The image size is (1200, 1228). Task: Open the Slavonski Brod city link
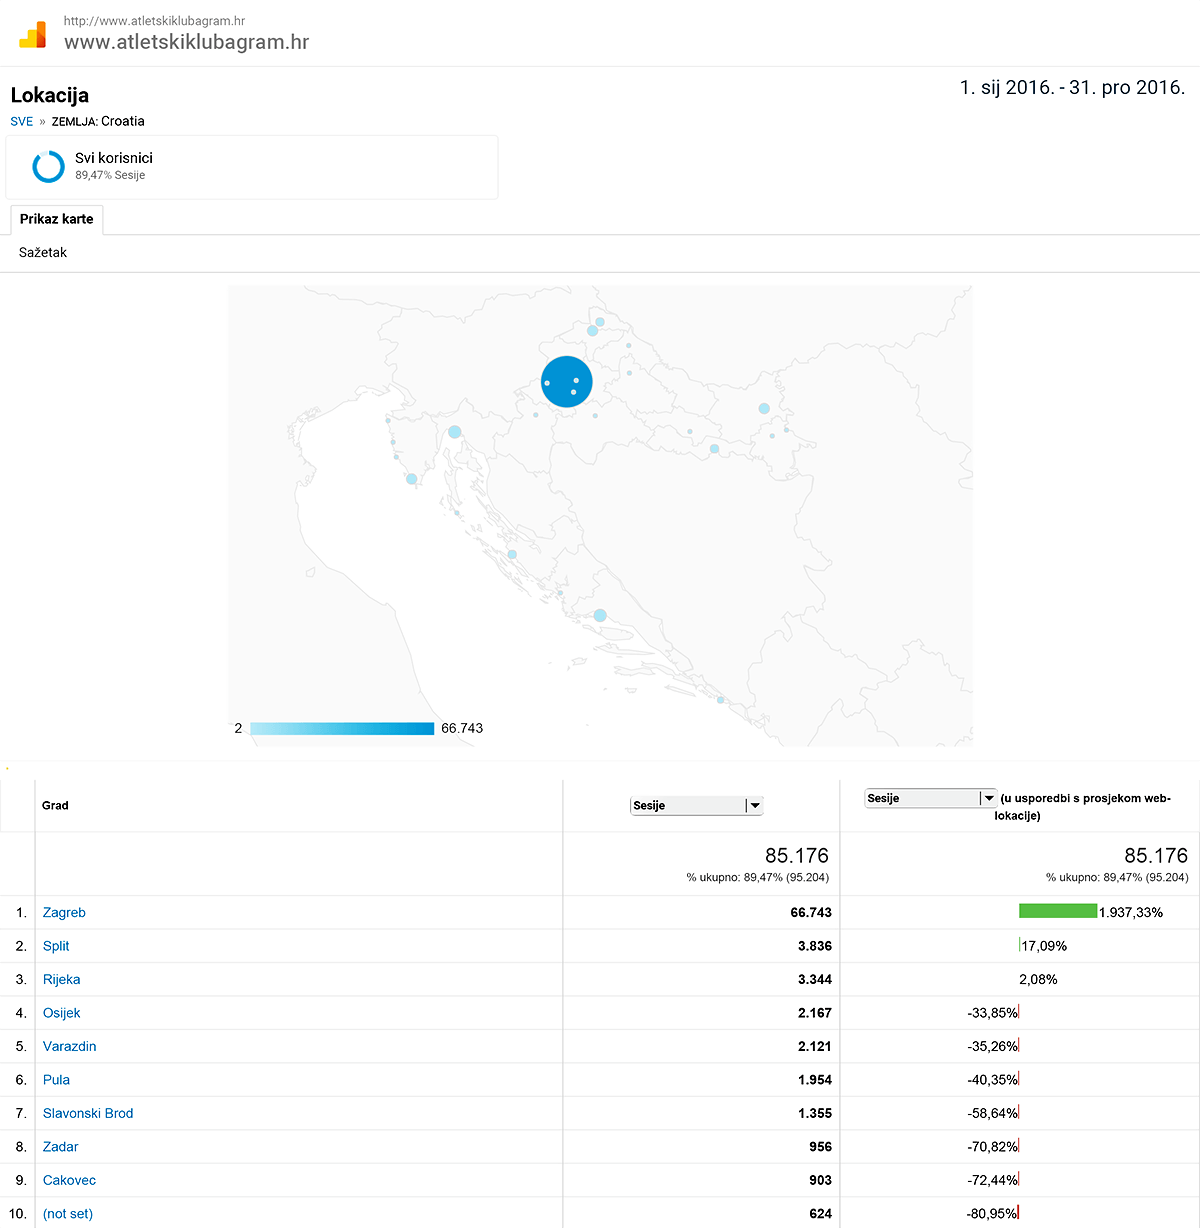click(88, 1113)
